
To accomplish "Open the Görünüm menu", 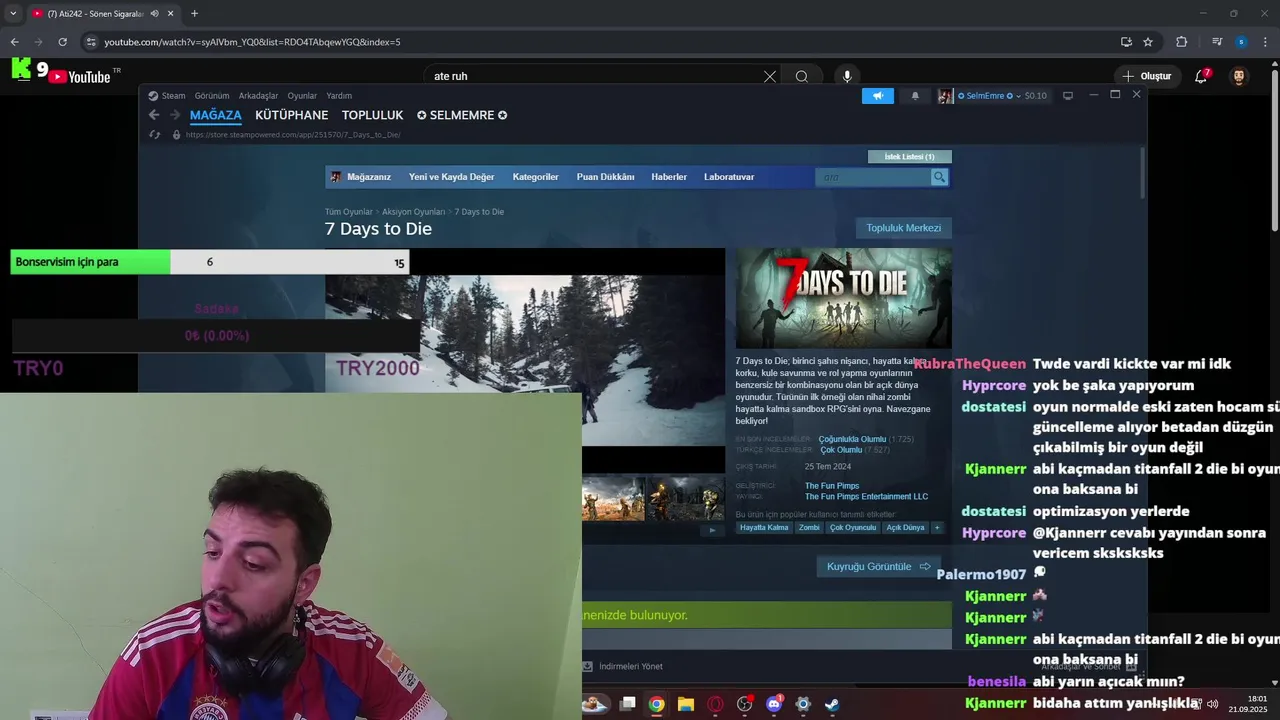I will click(x=212, y=96).
